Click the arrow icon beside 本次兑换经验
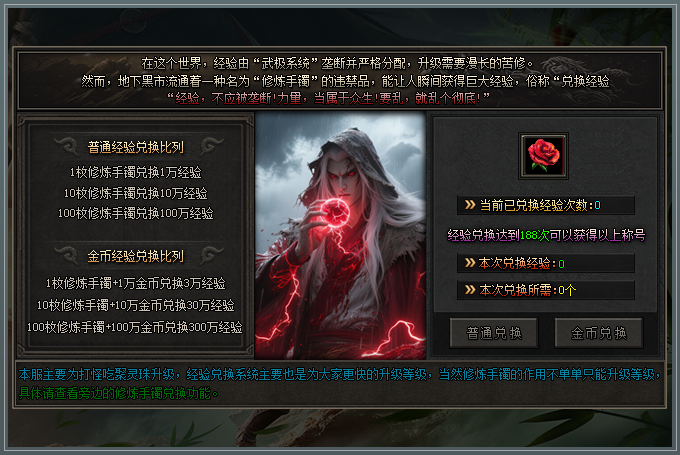 pyautogui.click(x=470, y=263)
